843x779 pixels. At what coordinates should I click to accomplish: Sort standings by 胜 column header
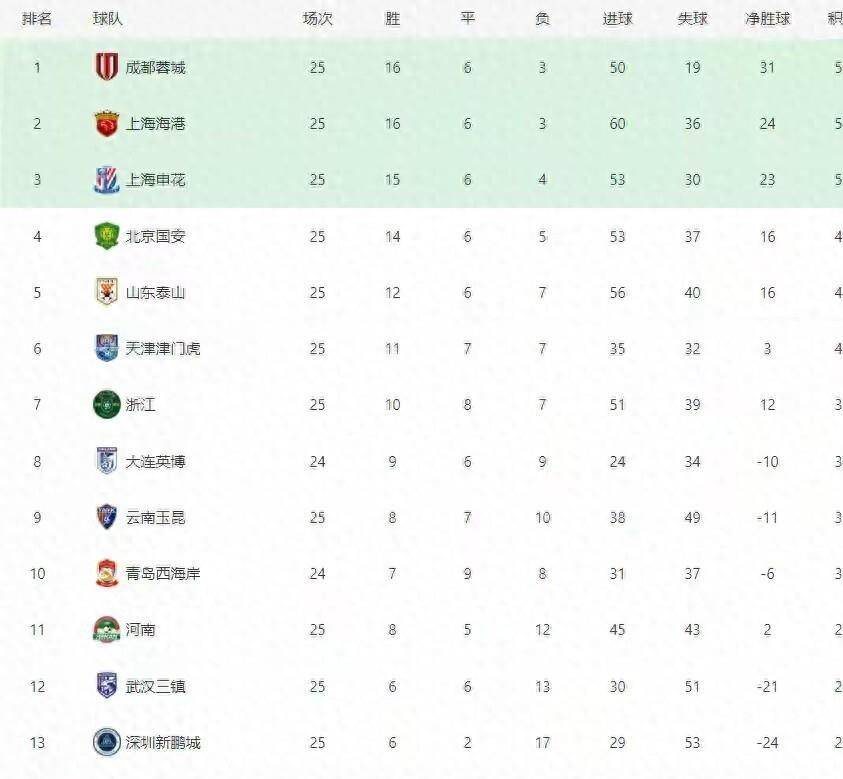pos(392,19)
